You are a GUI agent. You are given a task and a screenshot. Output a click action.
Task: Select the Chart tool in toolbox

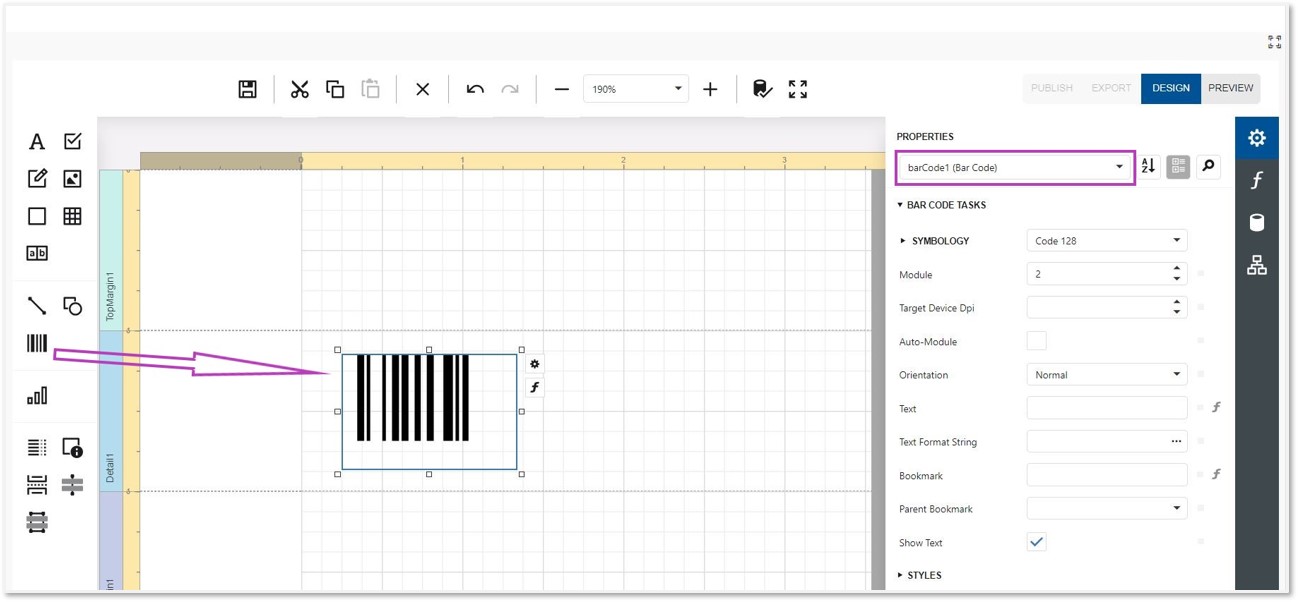pyautogui.click(x=37, y=396)
